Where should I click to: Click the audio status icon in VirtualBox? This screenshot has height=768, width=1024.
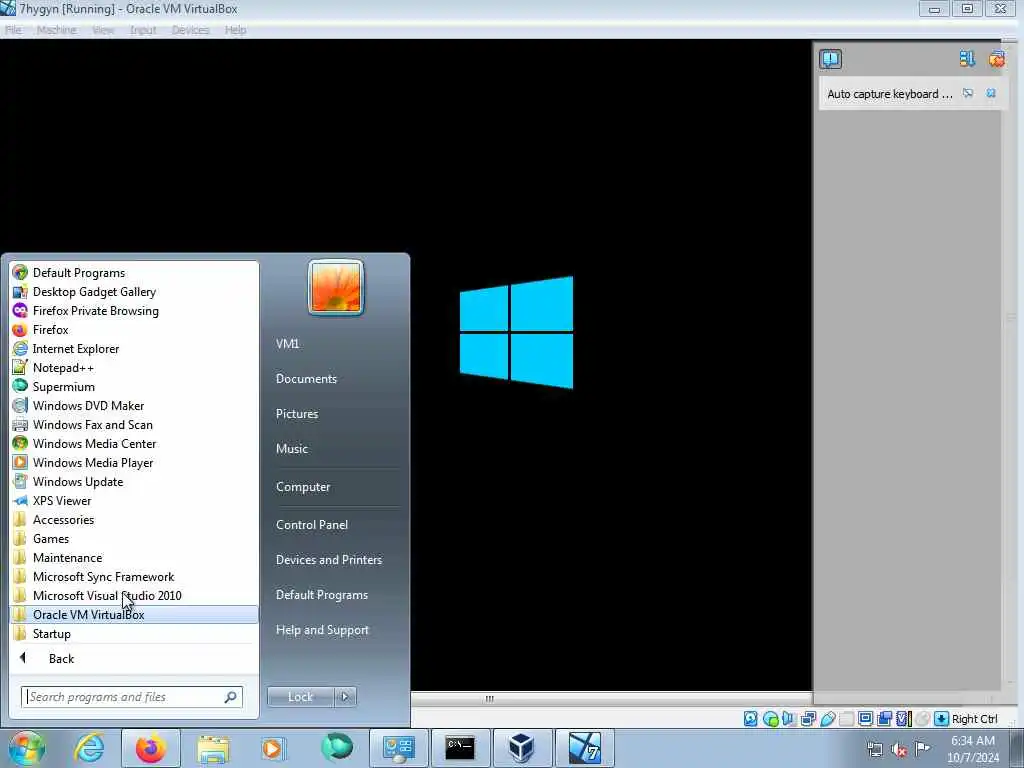click(x=790, y=719)
